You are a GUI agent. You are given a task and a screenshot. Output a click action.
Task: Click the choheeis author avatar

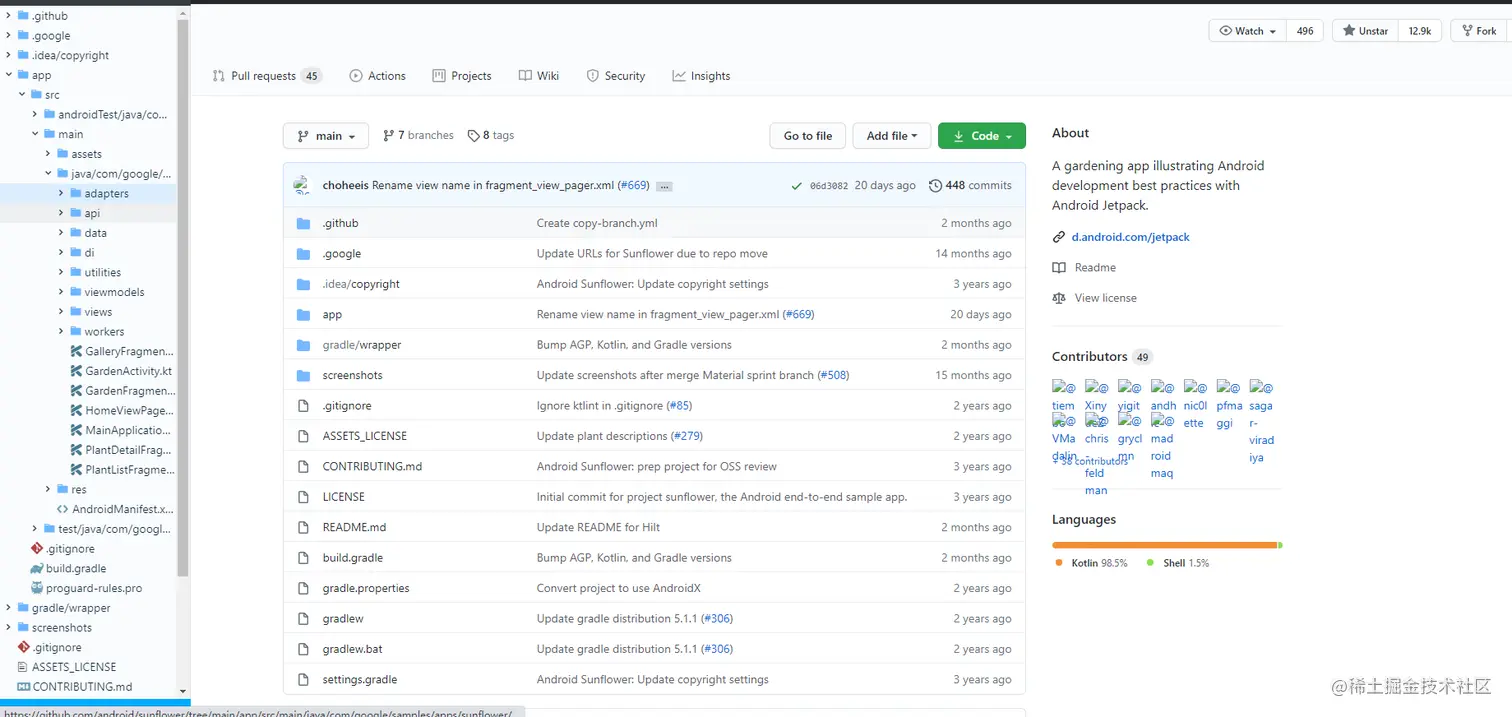302,185
